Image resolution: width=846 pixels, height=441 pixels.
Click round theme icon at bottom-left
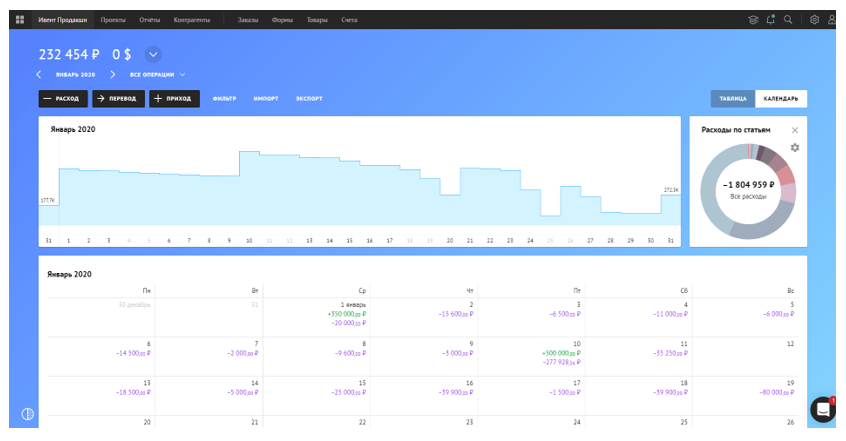28,415
